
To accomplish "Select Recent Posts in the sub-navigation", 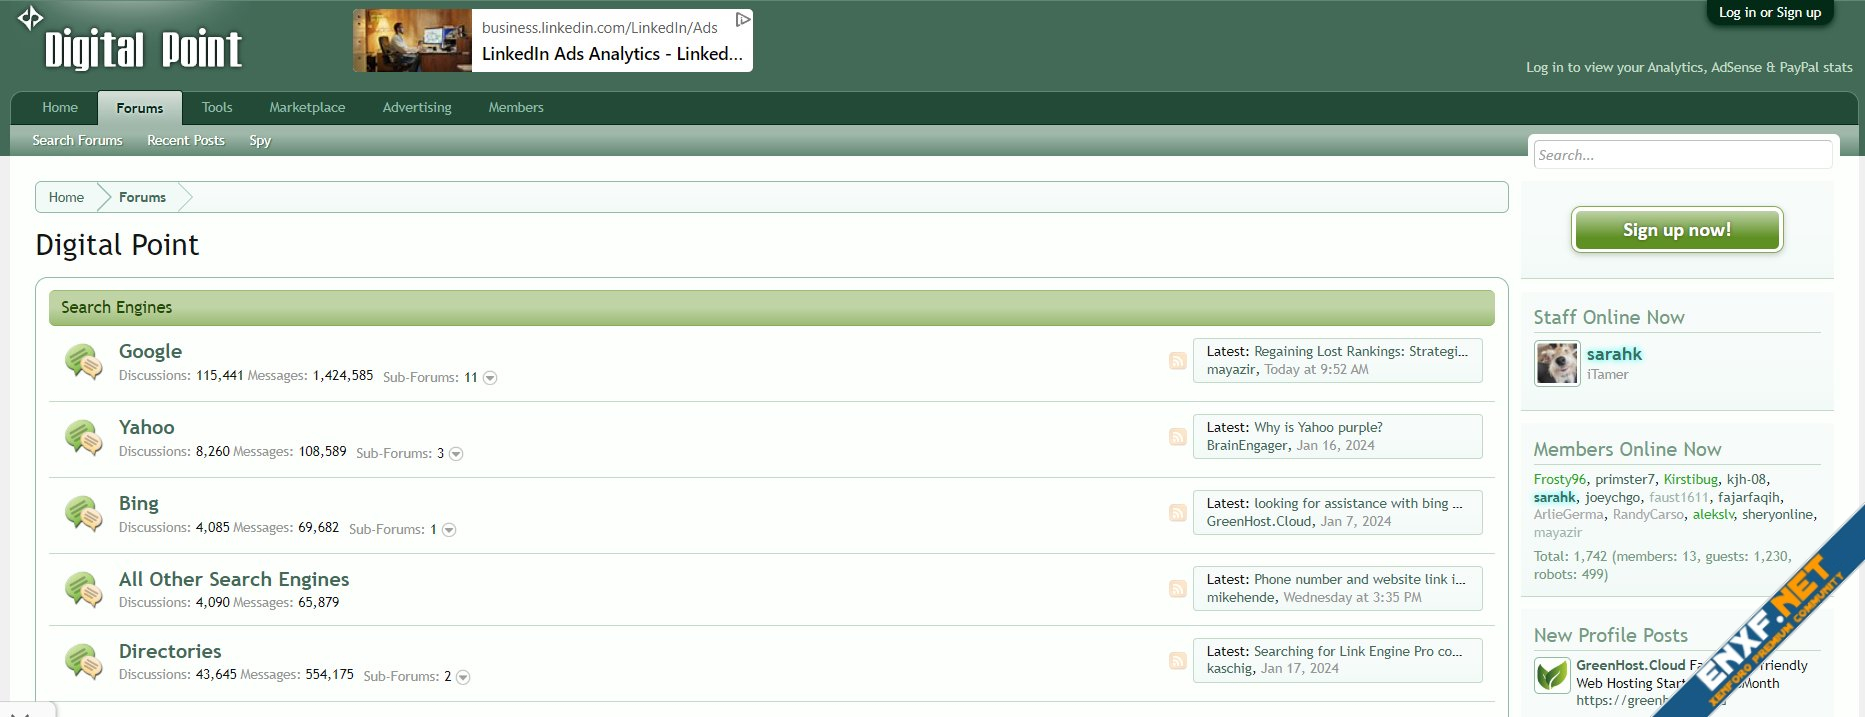I will point(186,140).
